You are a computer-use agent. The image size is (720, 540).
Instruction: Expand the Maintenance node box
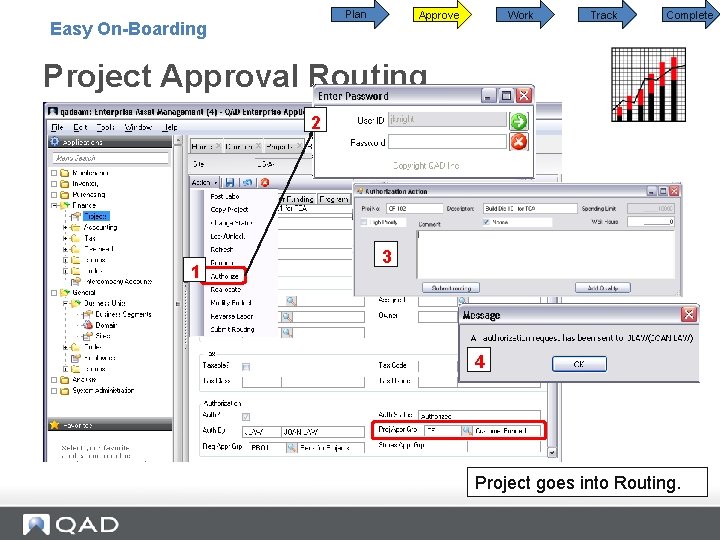[54, 173]
